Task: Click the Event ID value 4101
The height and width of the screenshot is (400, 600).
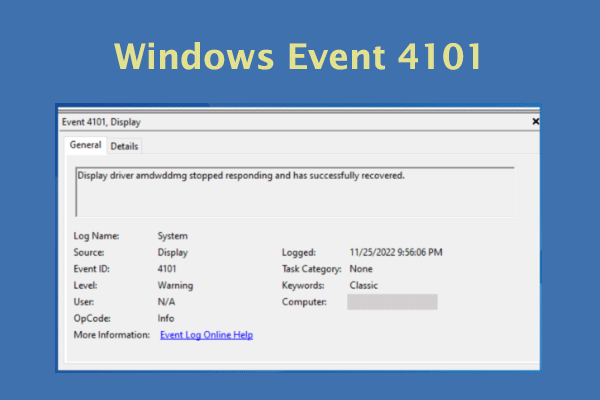Action: (x=169, y=269)
